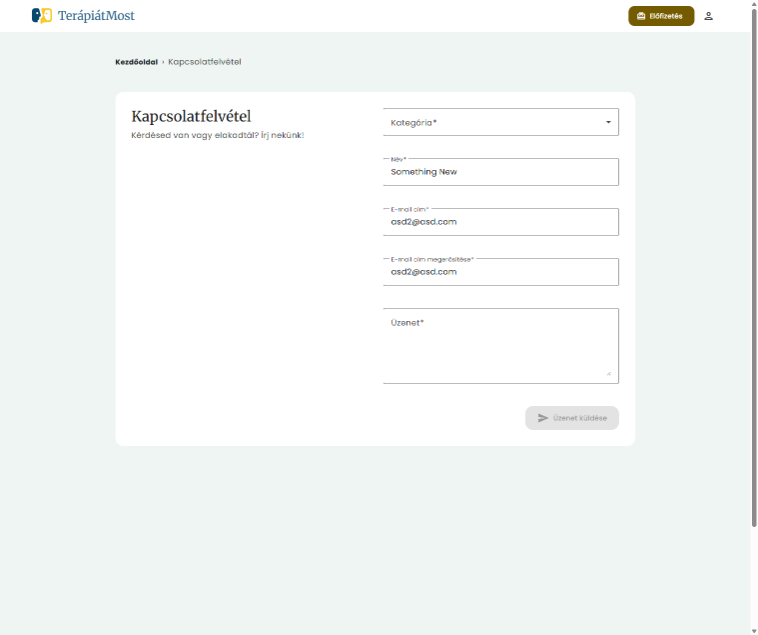Screen dimensions: 758x635
Task: Click the Kapcsolatfelvétel breadcrumb item
Action: 204,62
